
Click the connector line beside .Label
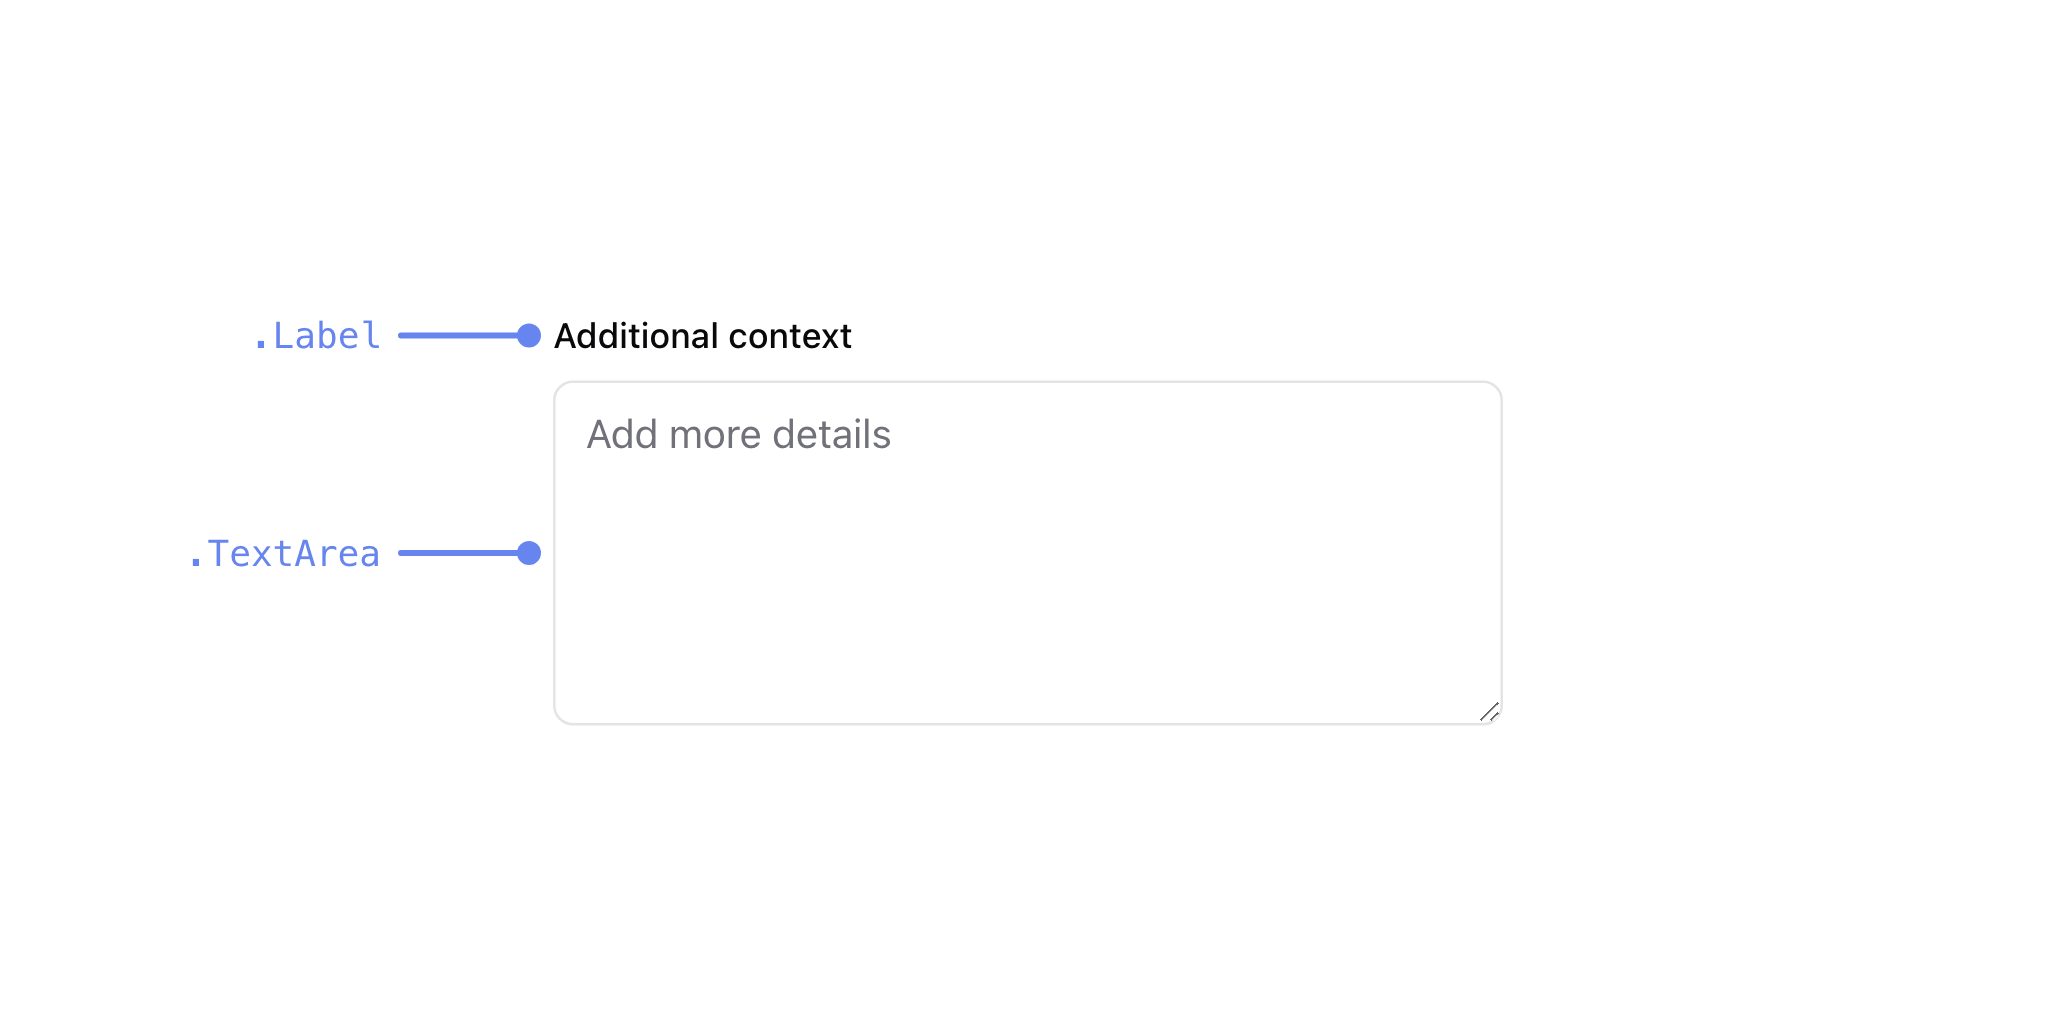[x=457, y=336]
